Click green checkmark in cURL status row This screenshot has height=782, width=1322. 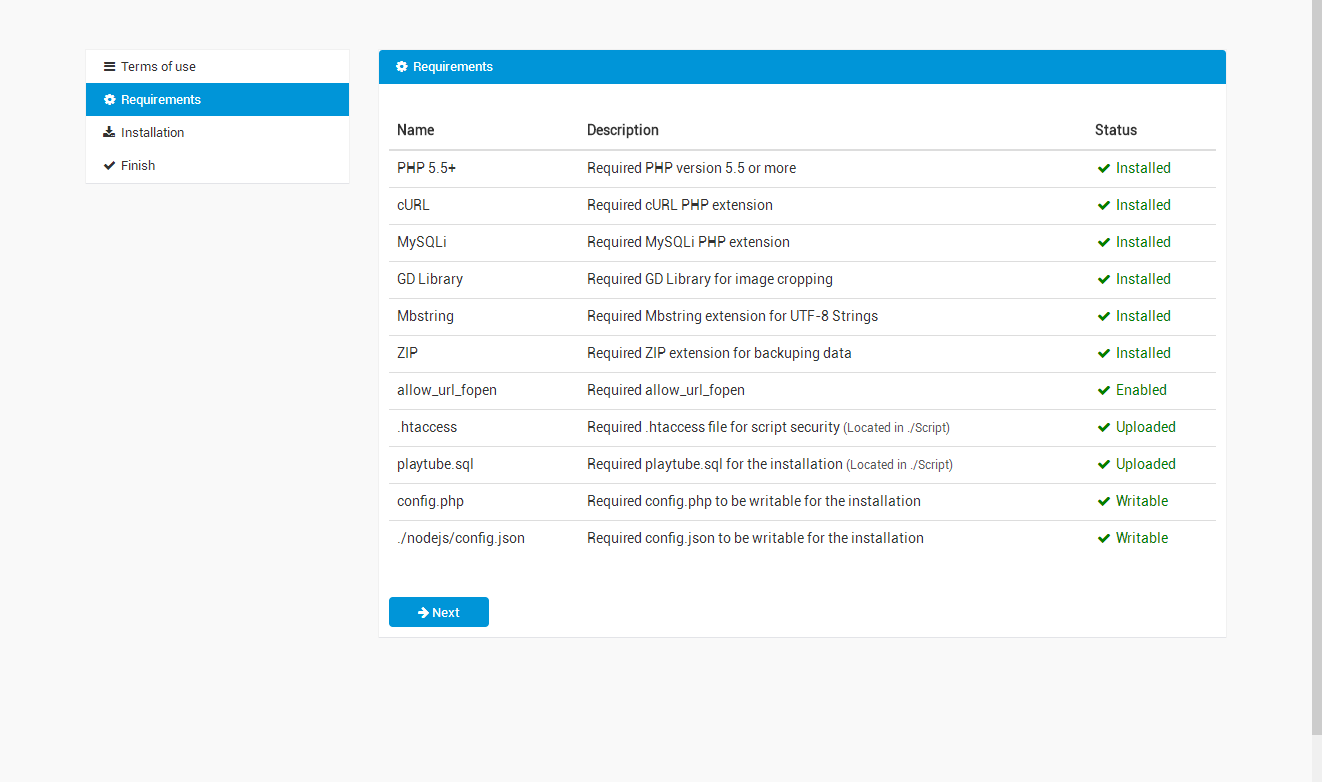coord(1104,205)
